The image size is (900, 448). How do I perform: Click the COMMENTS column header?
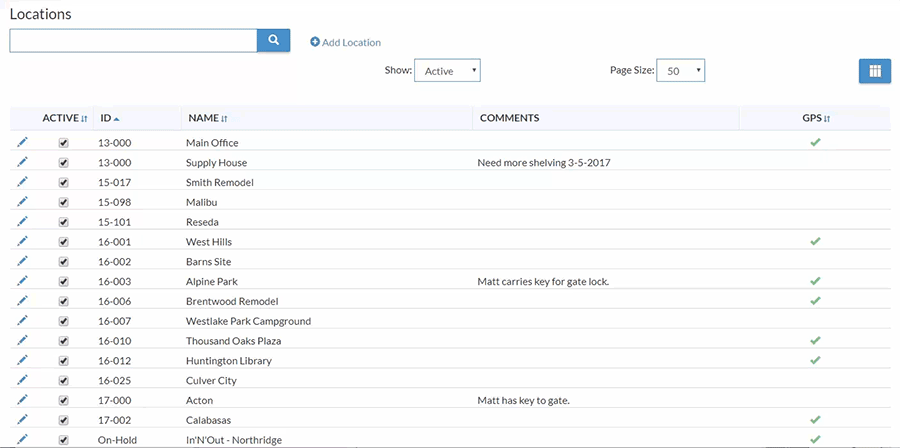(509, 118)
